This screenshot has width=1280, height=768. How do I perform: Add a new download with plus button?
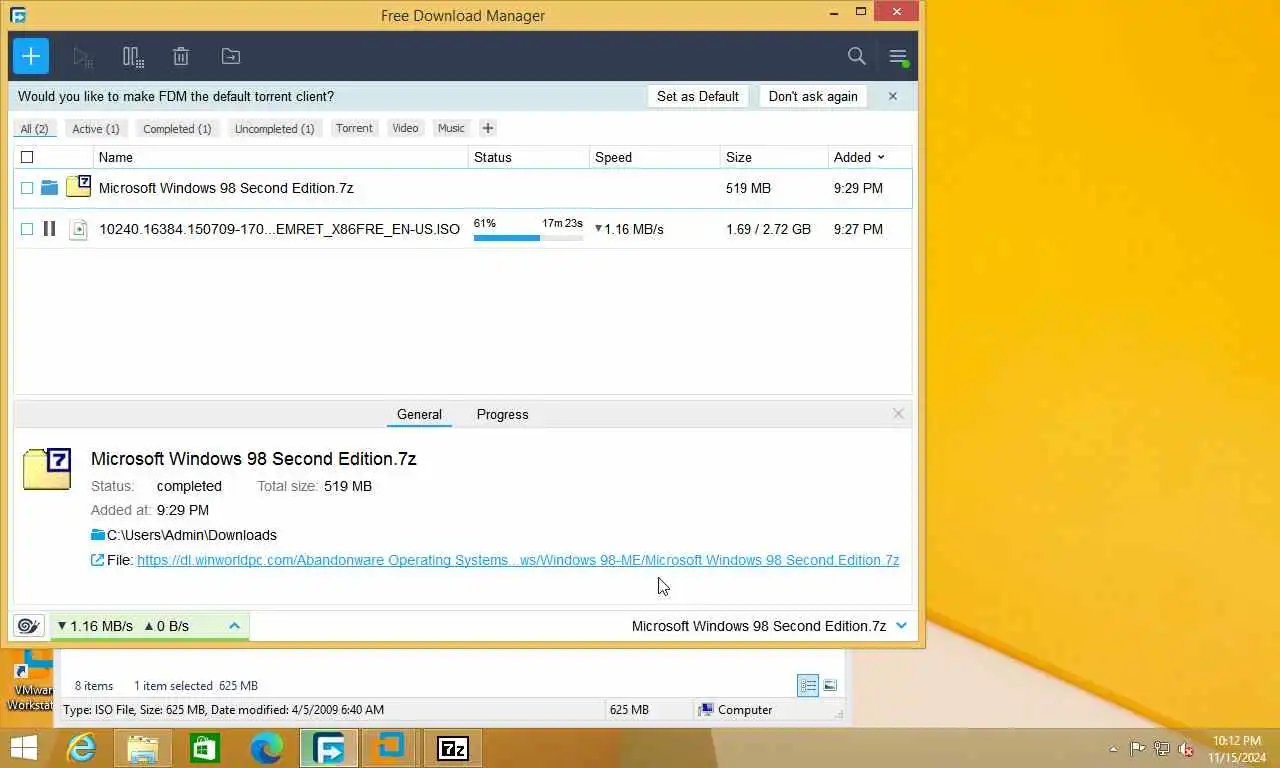click(x=31, y=56)
